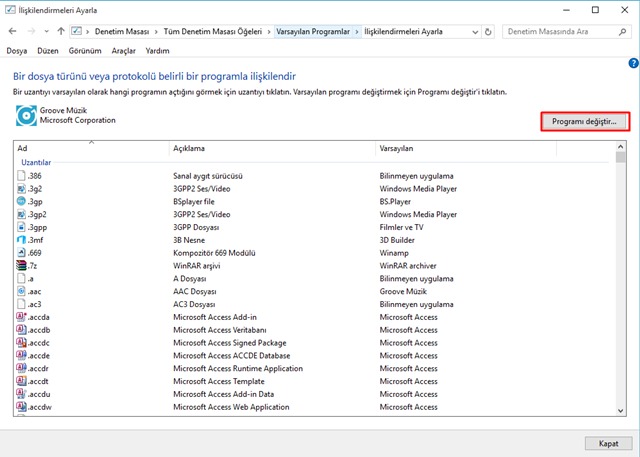This screenshot has height=457, width=640.
Task: Select the 'BSplayer file' description
Action: point(194,202)
